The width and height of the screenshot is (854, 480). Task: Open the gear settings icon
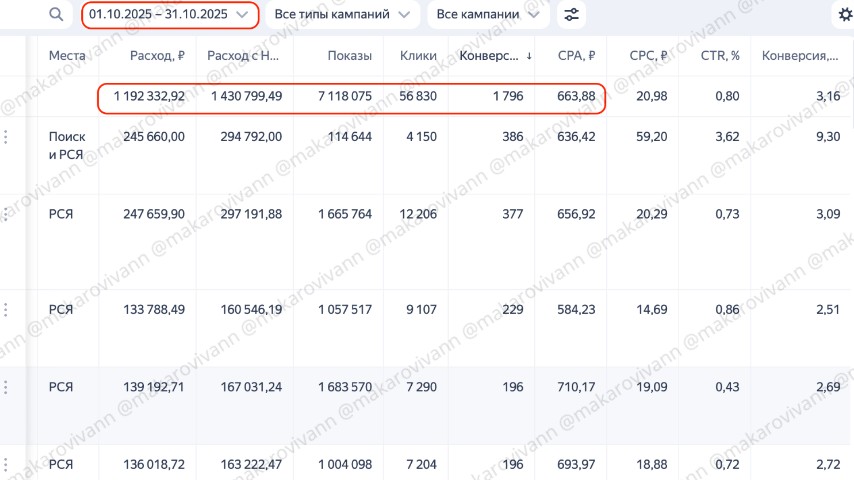click(845, 15)
